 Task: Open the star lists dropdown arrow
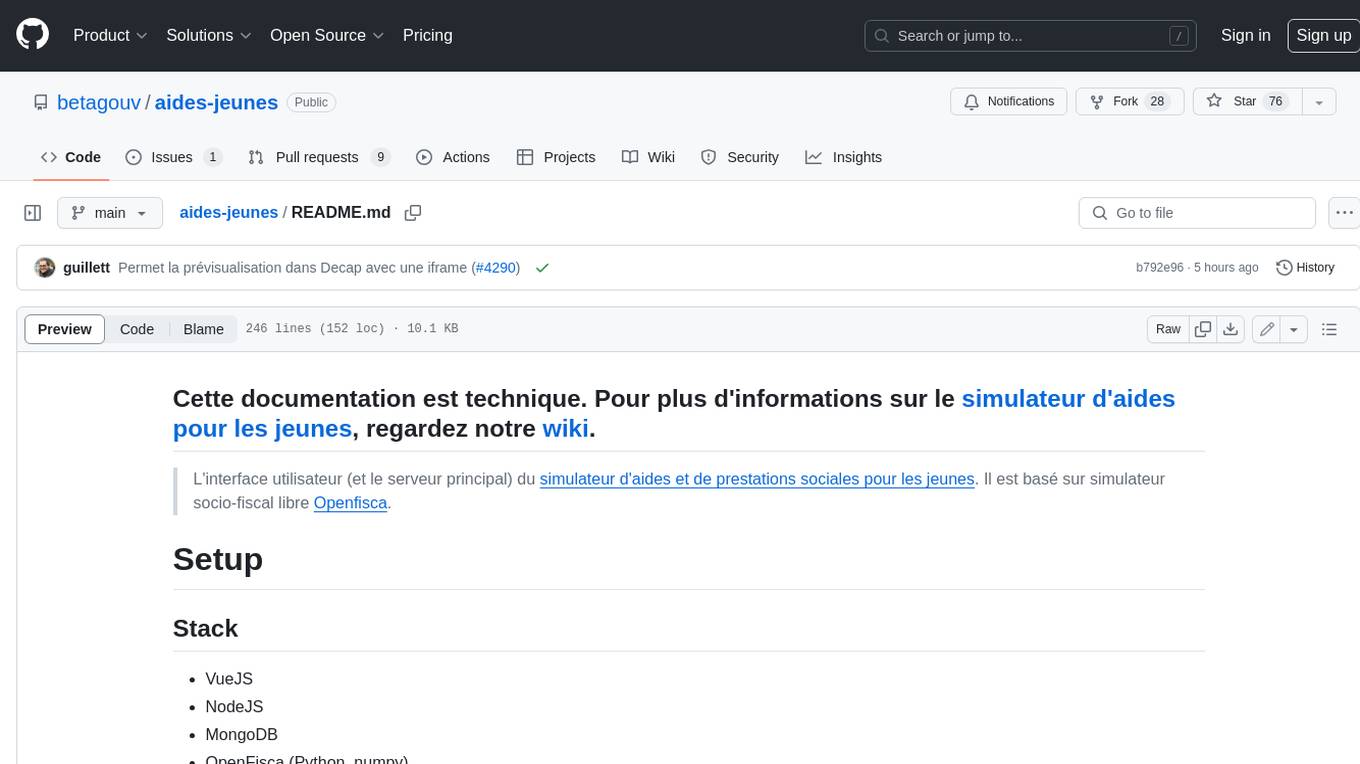1319,102
